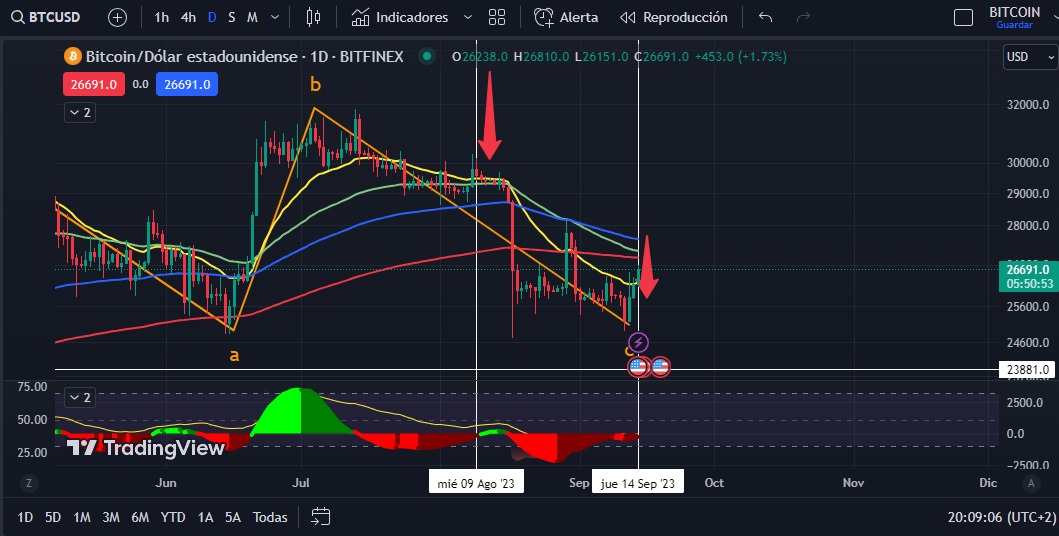Viewport: 1059px width, 536px height.
Task: Click the 32000.0 price axis value
Action: tap(1027, 105)
